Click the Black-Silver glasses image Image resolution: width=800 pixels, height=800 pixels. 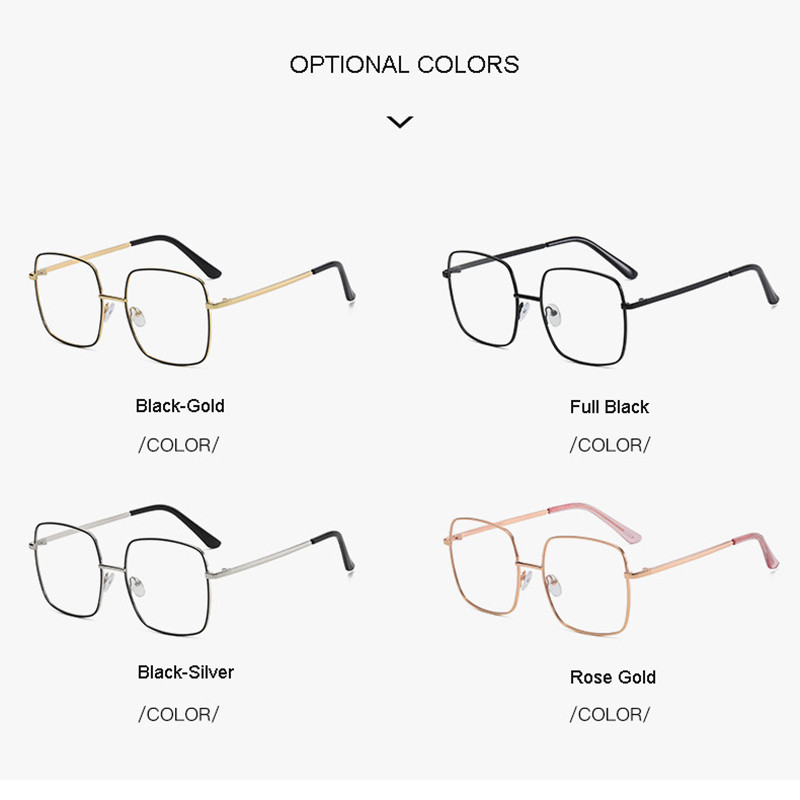pyautogui.click(x=191, y=570)
